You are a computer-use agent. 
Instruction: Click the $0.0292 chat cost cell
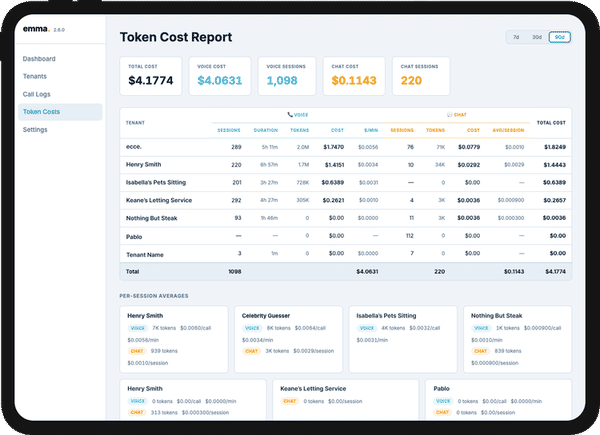pos(469,165)
